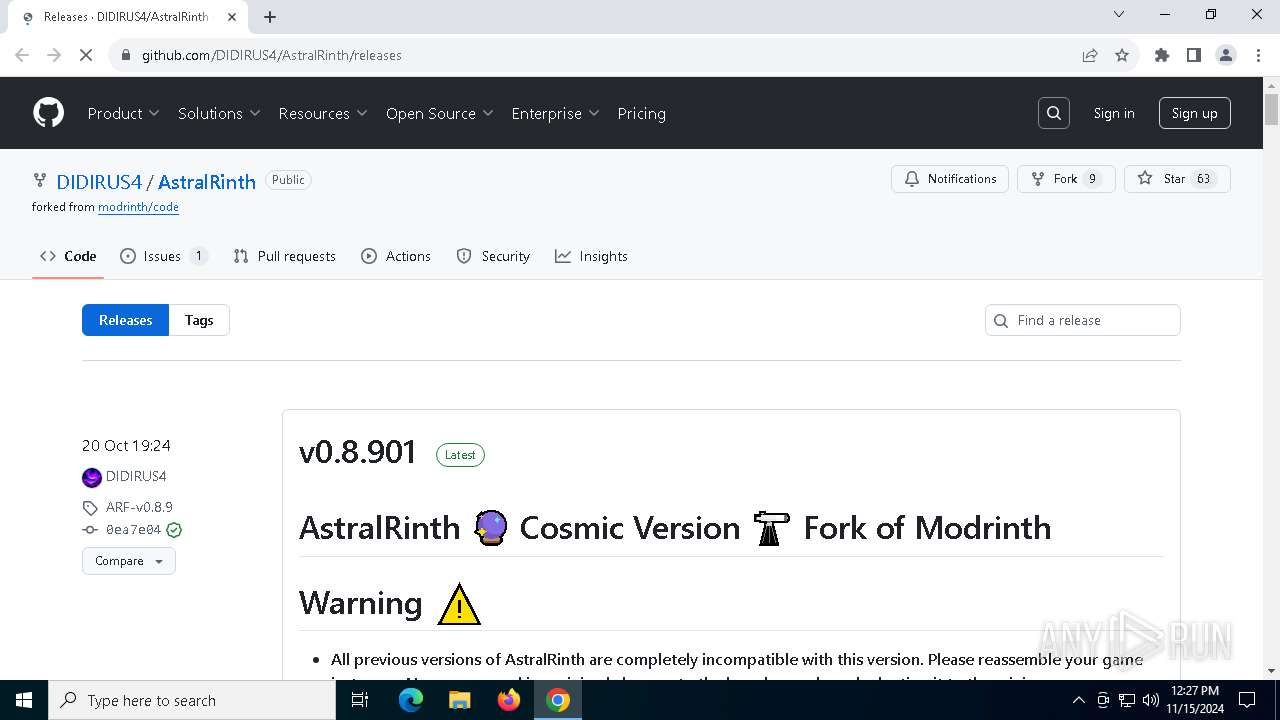Open the AstralRinth repository link
The width and height of the screenshot is (1280, 720).
(x=207, y=182)
